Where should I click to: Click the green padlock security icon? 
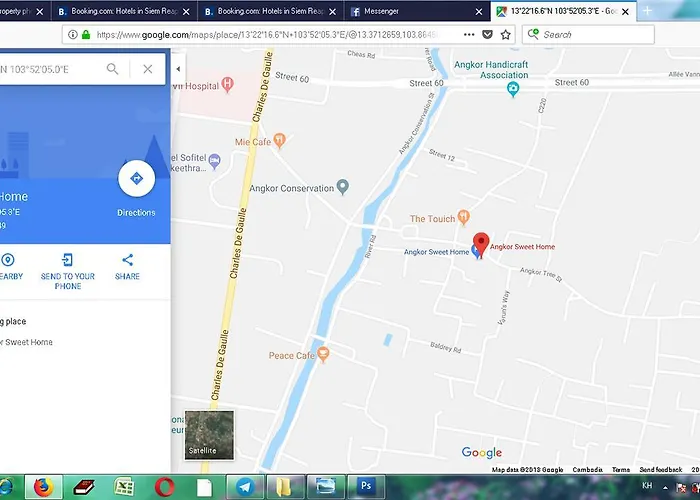pyautogui.click(x=86, y=34)
